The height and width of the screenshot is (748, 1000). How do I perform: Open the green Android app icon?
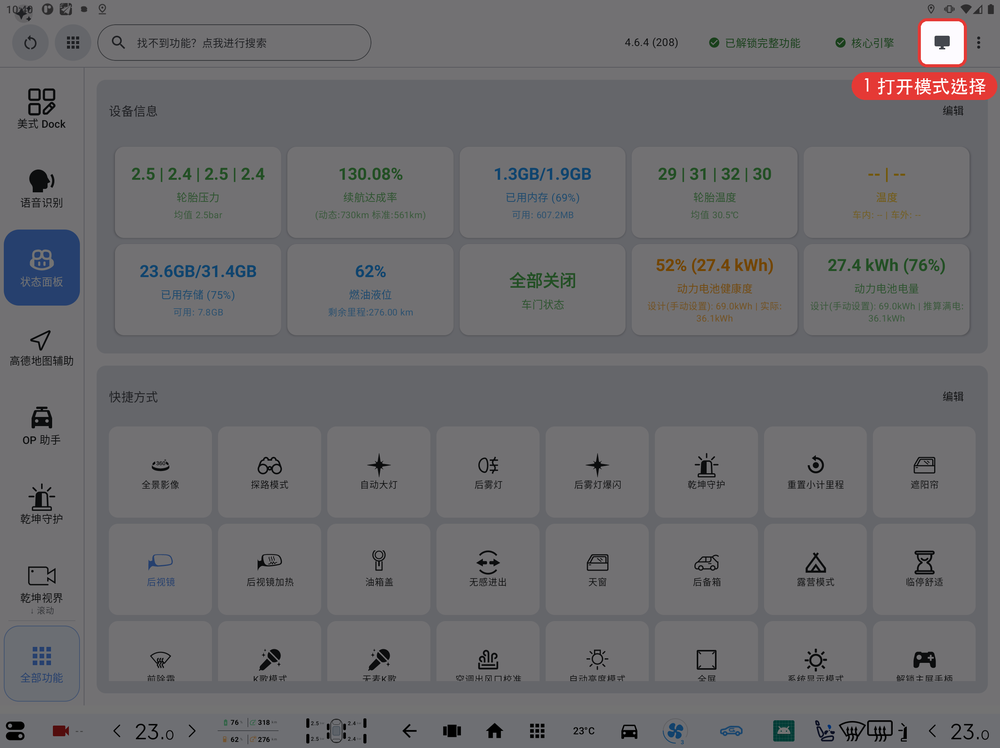784,731
